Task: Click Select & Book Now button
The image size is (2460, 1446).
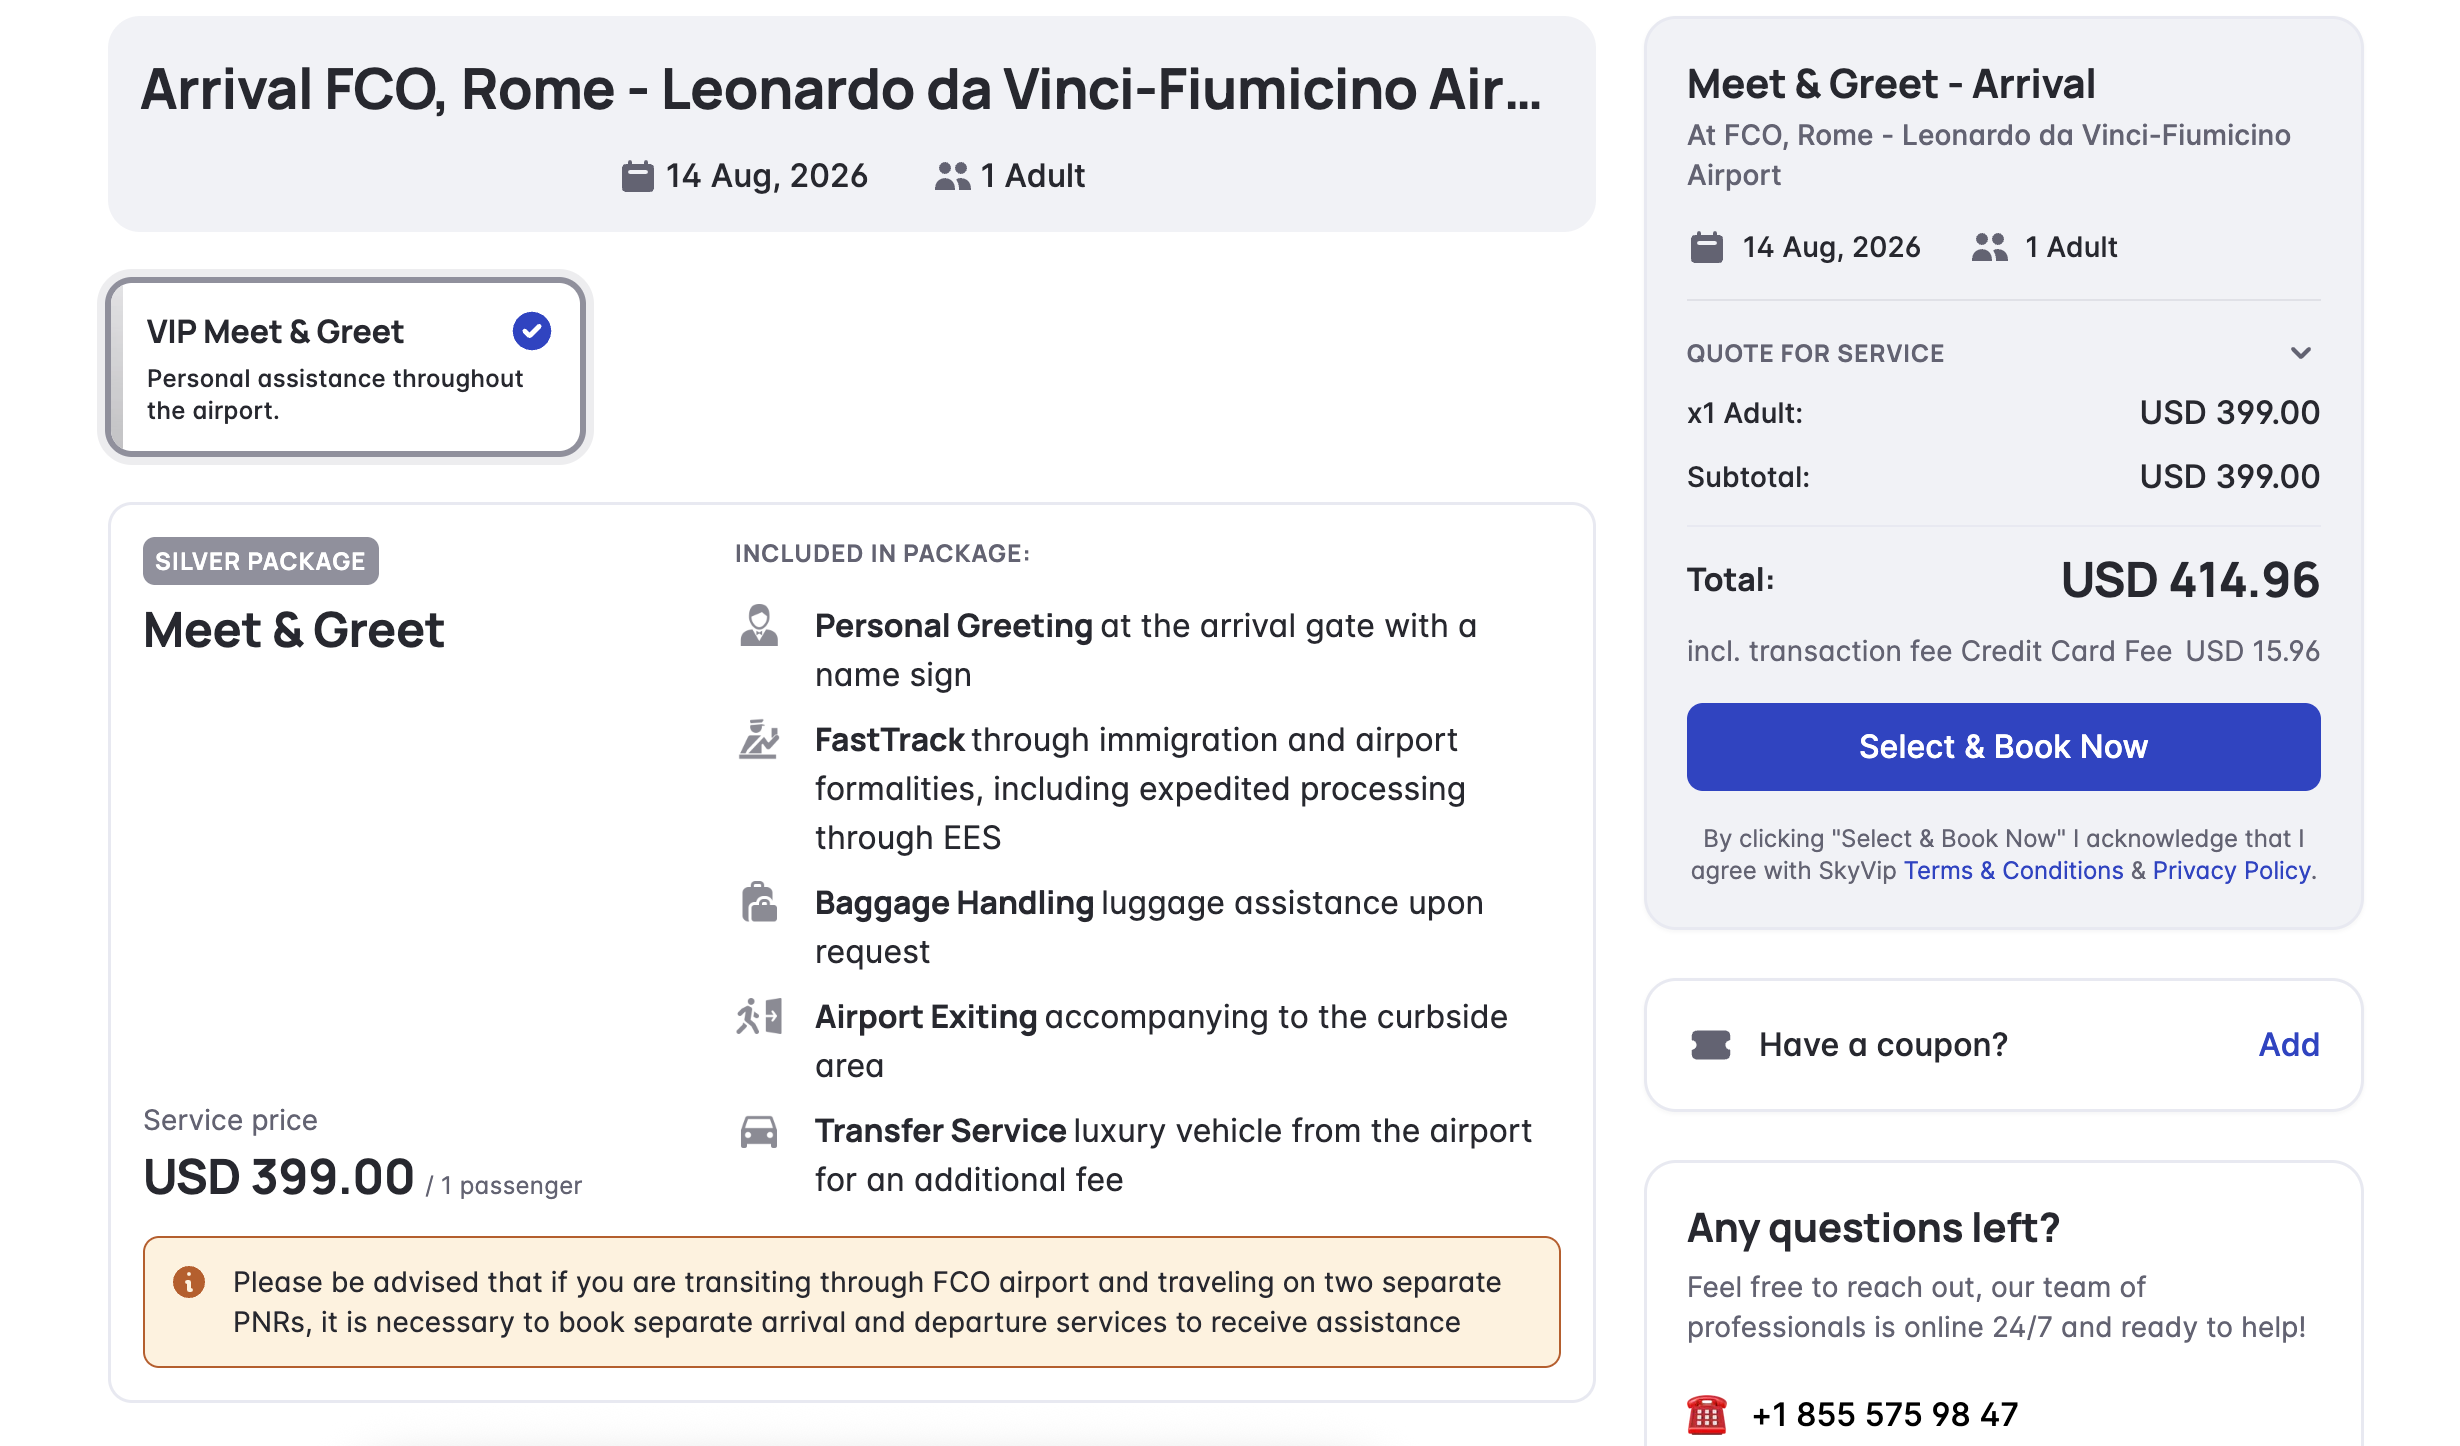Action: [2003, 747]
